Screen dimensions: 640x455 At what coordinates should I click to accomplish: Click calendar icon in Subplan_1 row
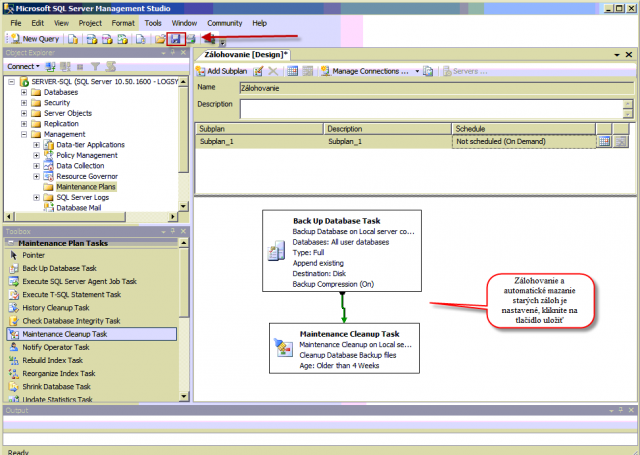click(x=604, y=141)
